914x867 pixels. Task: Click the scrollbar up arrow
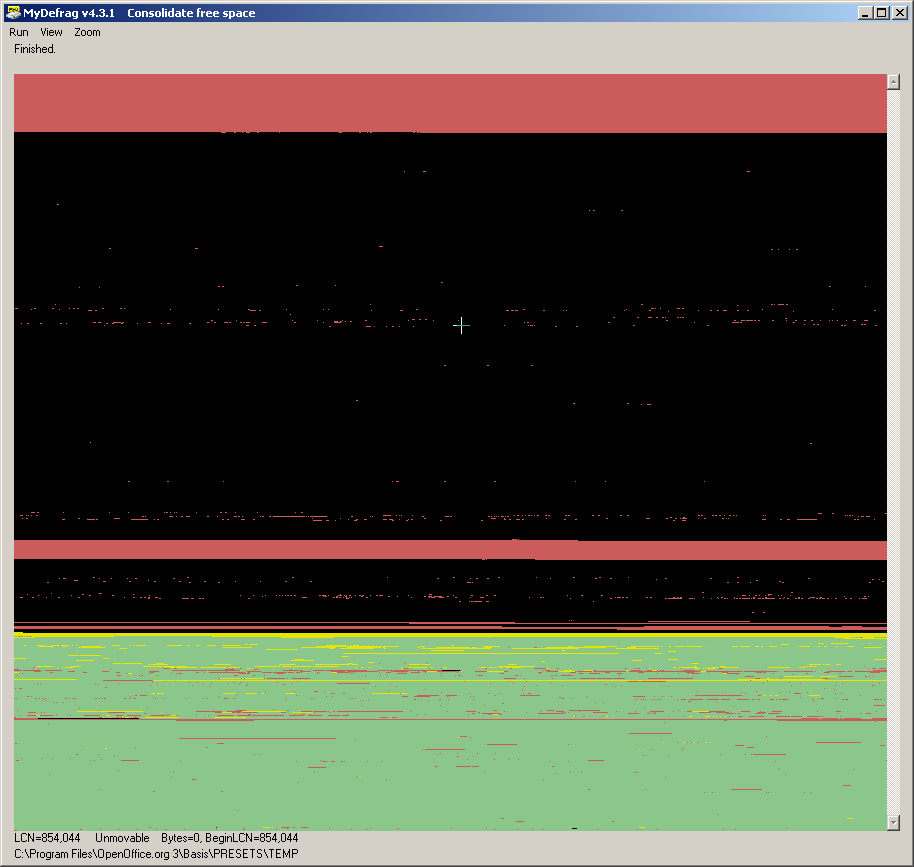coord(893,82)
